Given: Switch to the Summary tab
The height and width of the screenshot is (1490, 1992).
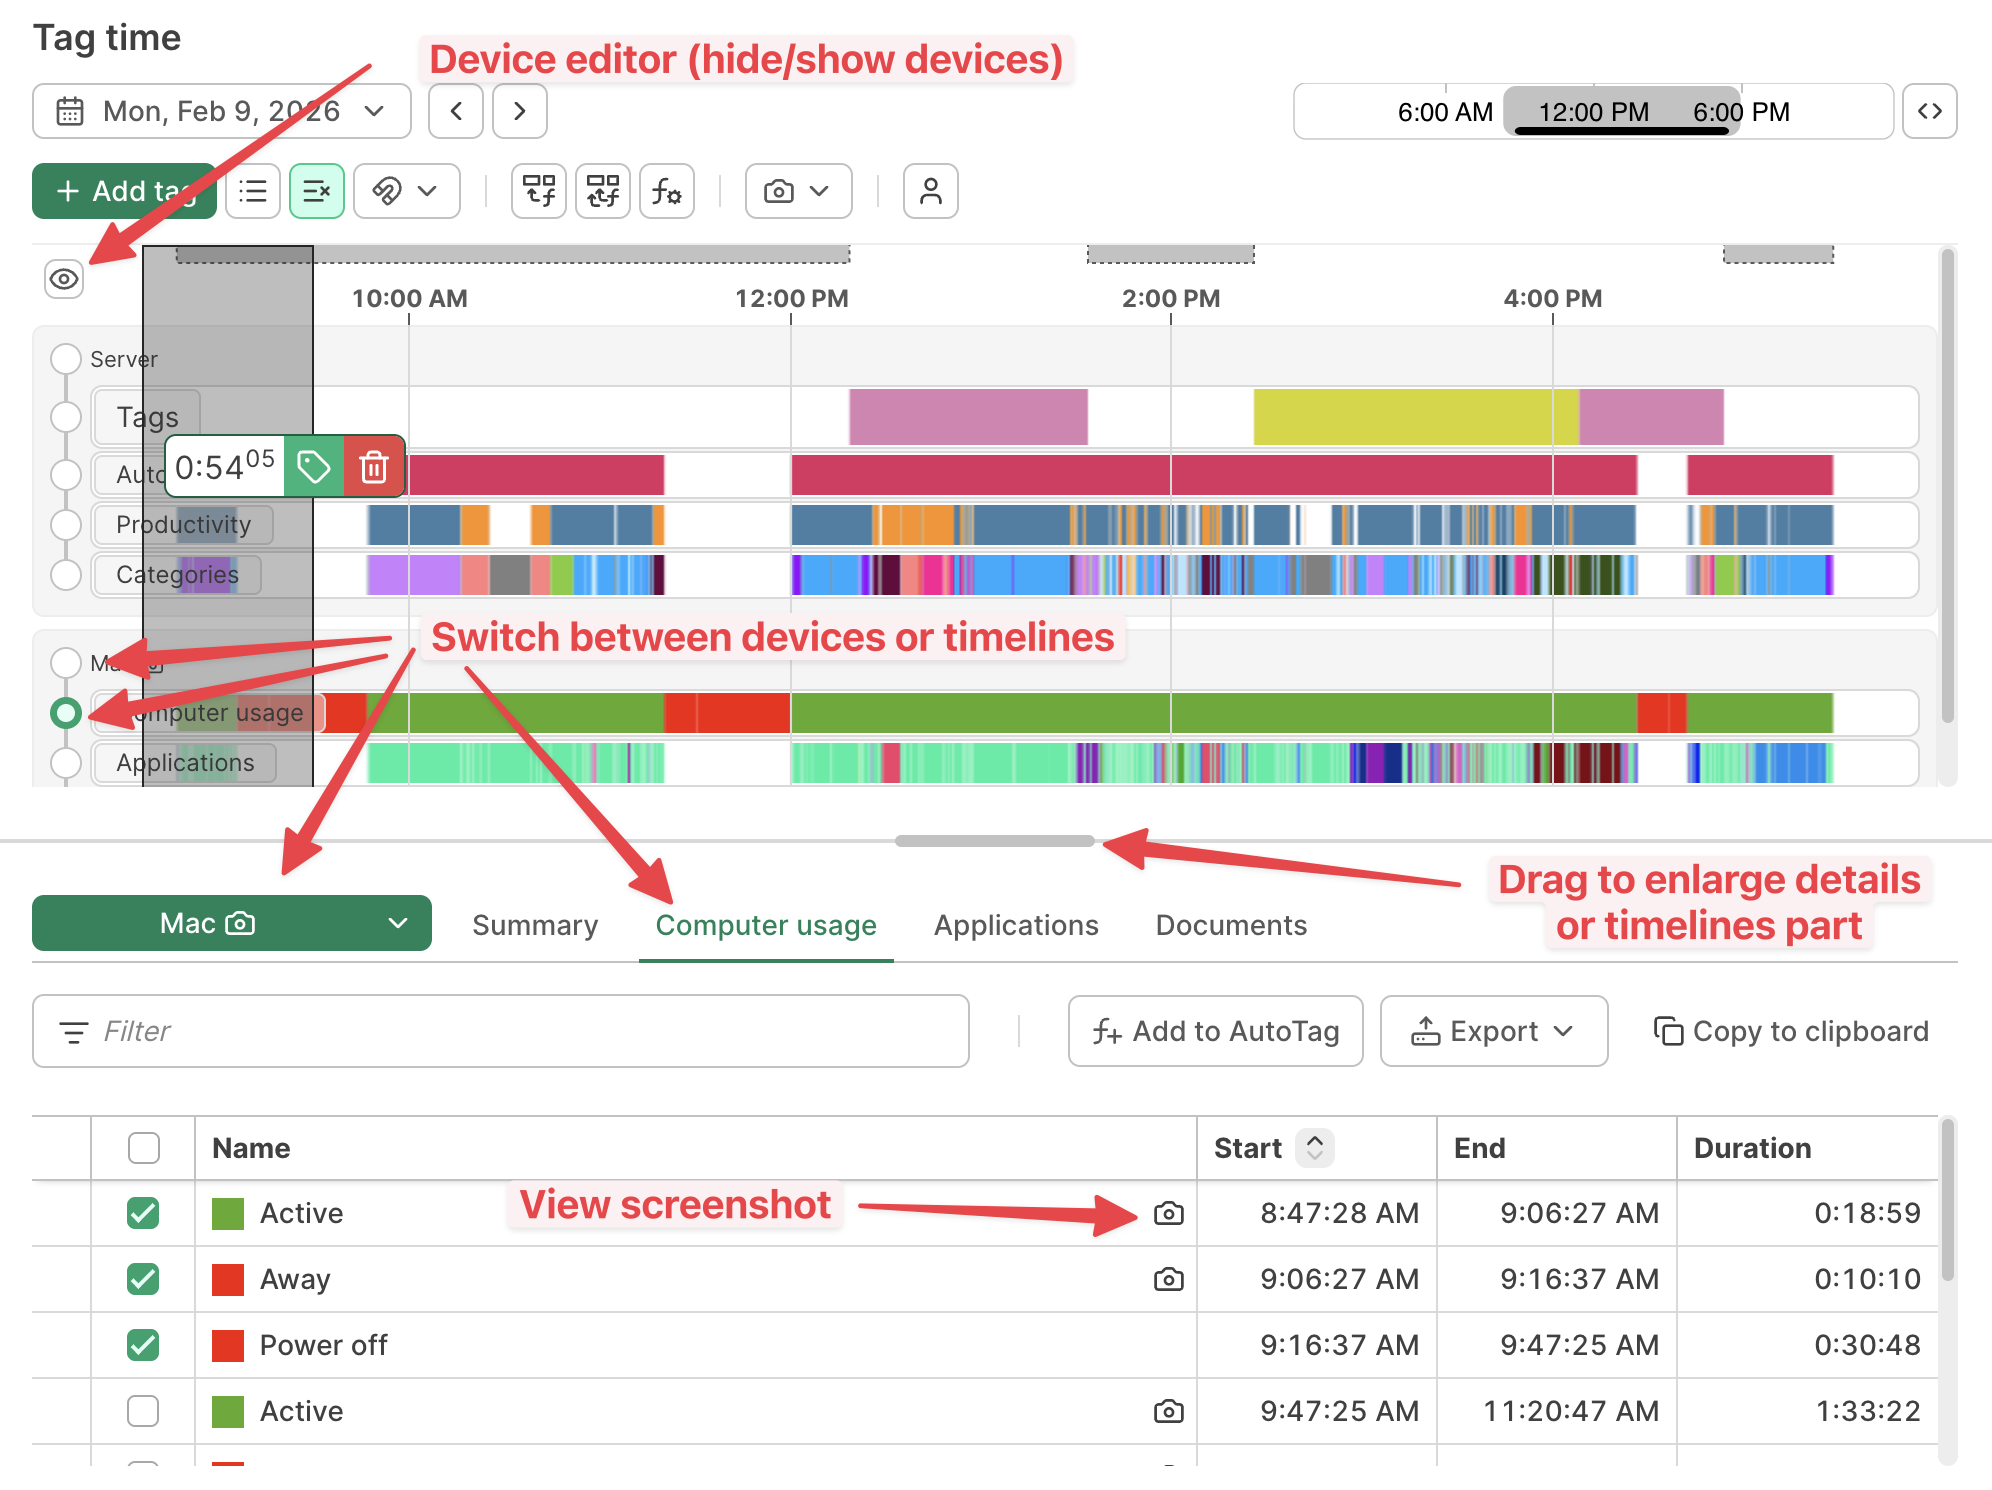Looking at the screenshot, I should pyautogui.click(x=535, y=925).
